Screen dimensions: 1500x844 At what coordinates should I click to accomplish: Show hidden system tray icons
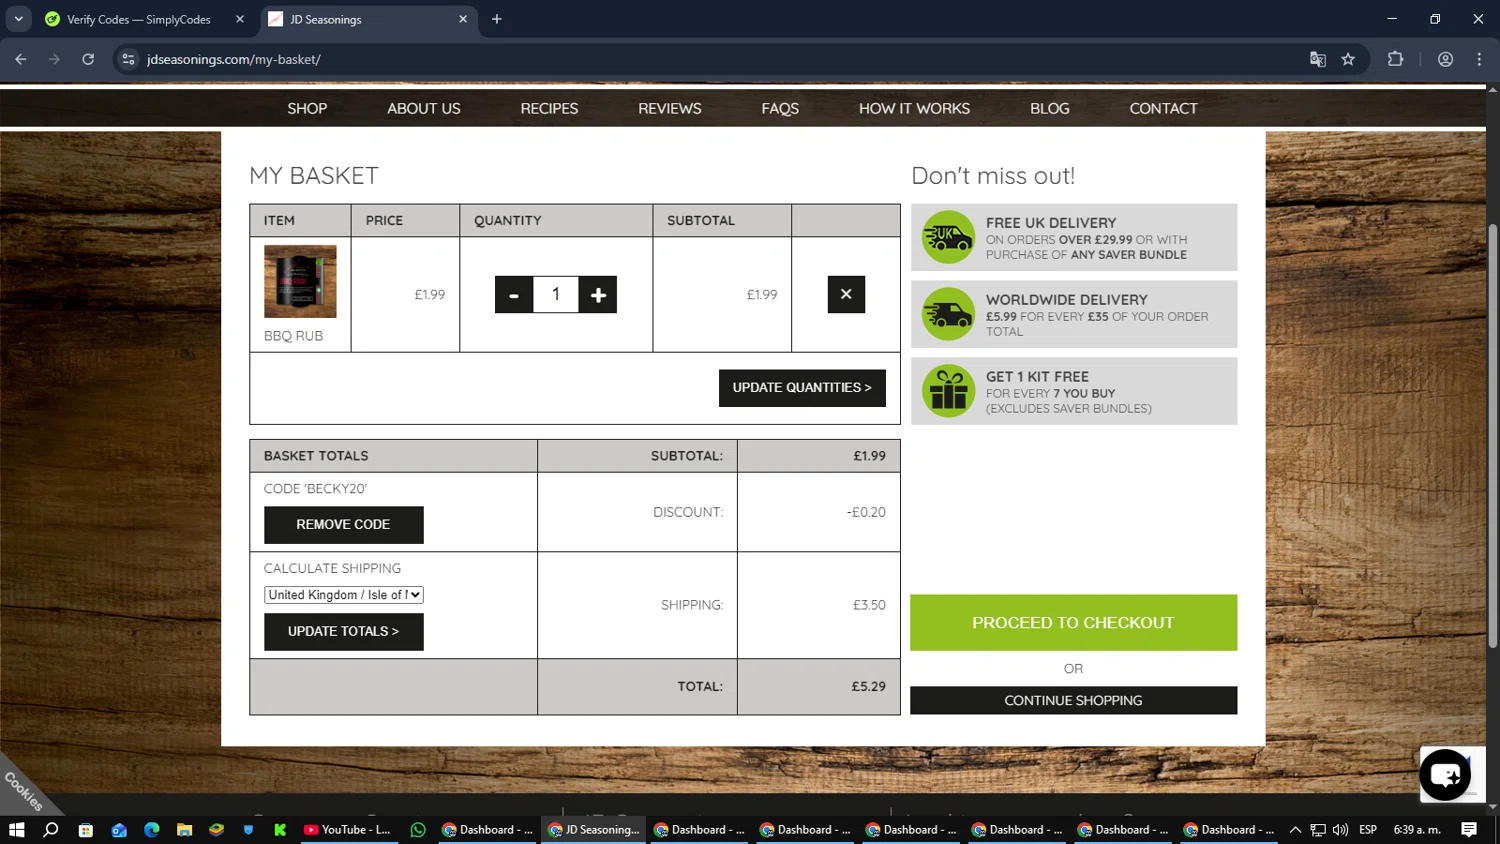pyautogui.click(x=1295, y=830)
